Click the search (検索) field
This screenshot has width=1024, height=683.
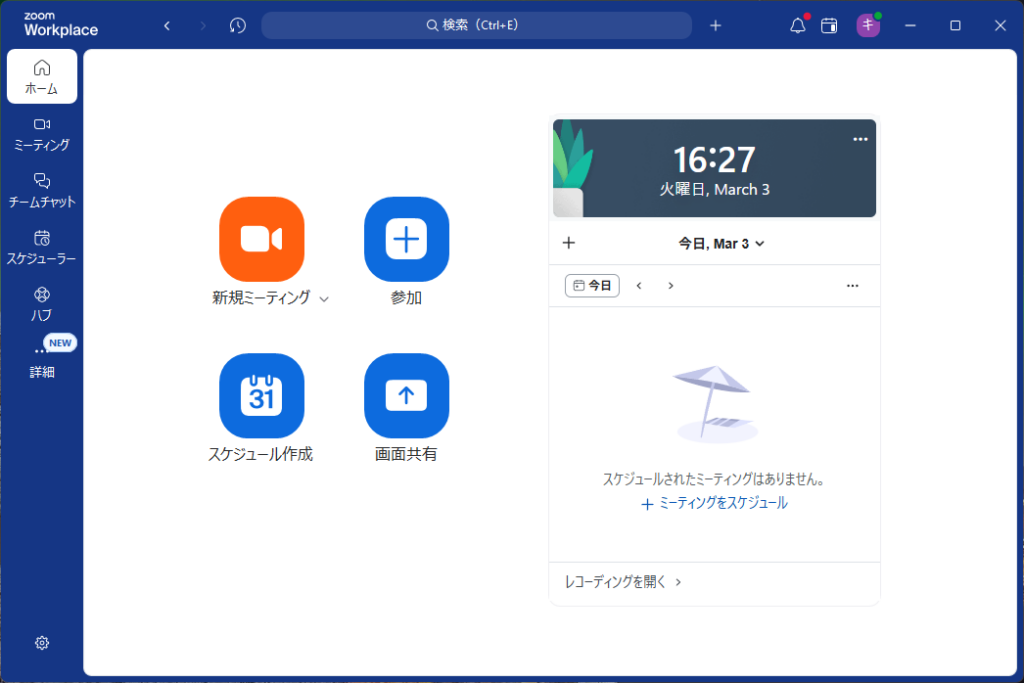point(476,26)
